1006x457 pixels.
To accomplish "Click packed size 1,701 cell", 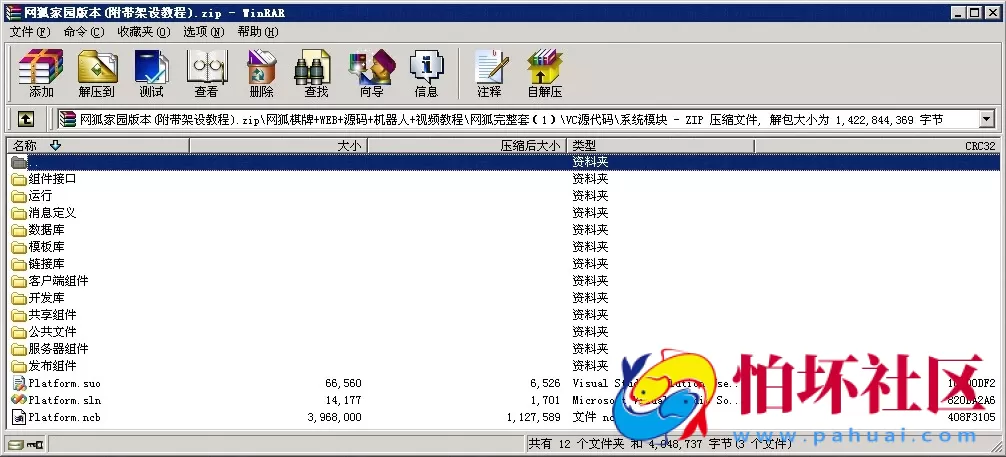I will click(x=545, y=401).
